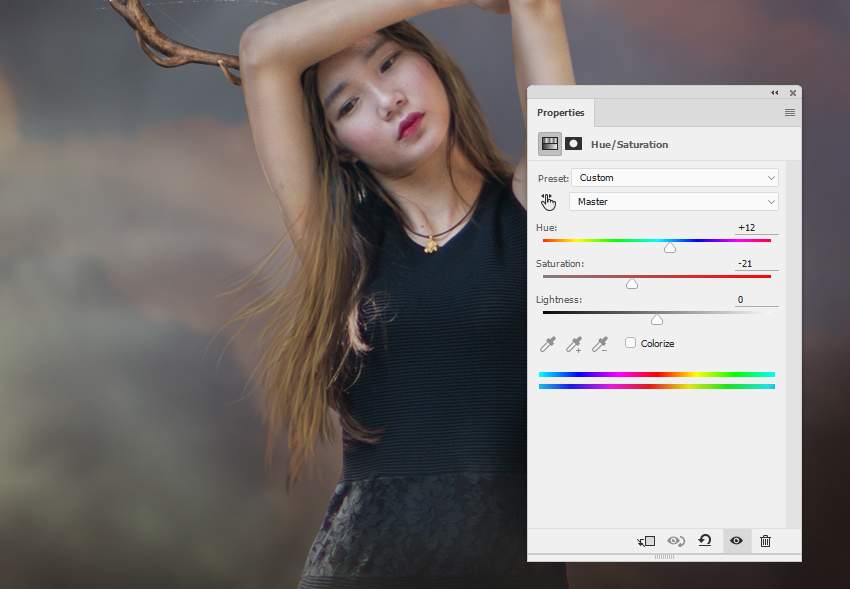Click the Hue slider handle
Screen dimensions: 850x589
pos(670,248)
